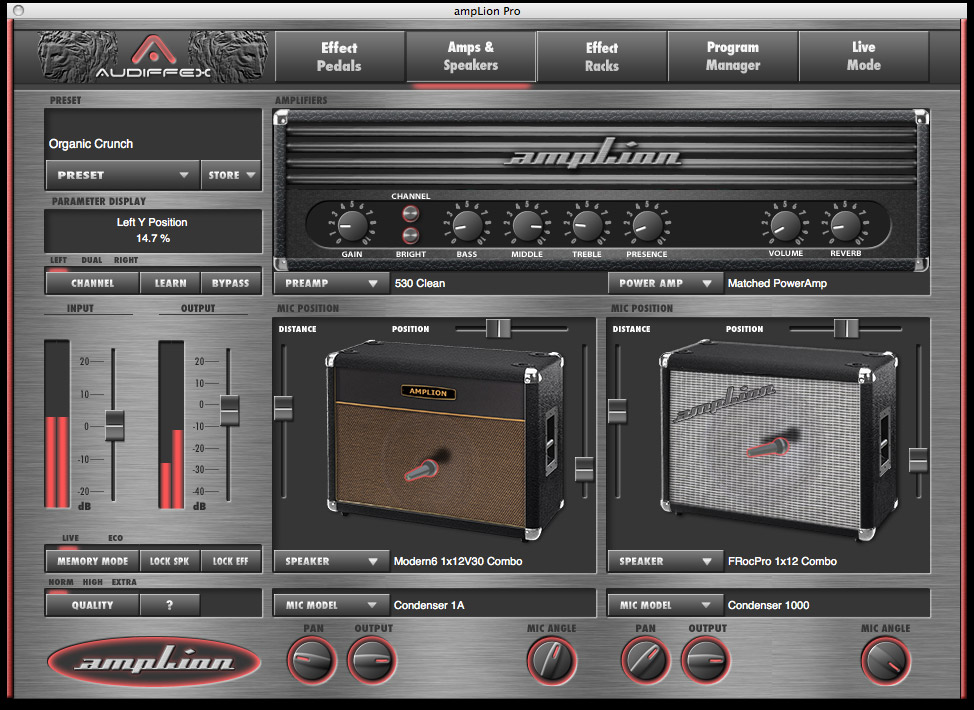Toggle Lock Eff
This screenshot has width=974, height=710.
[230, 561]
